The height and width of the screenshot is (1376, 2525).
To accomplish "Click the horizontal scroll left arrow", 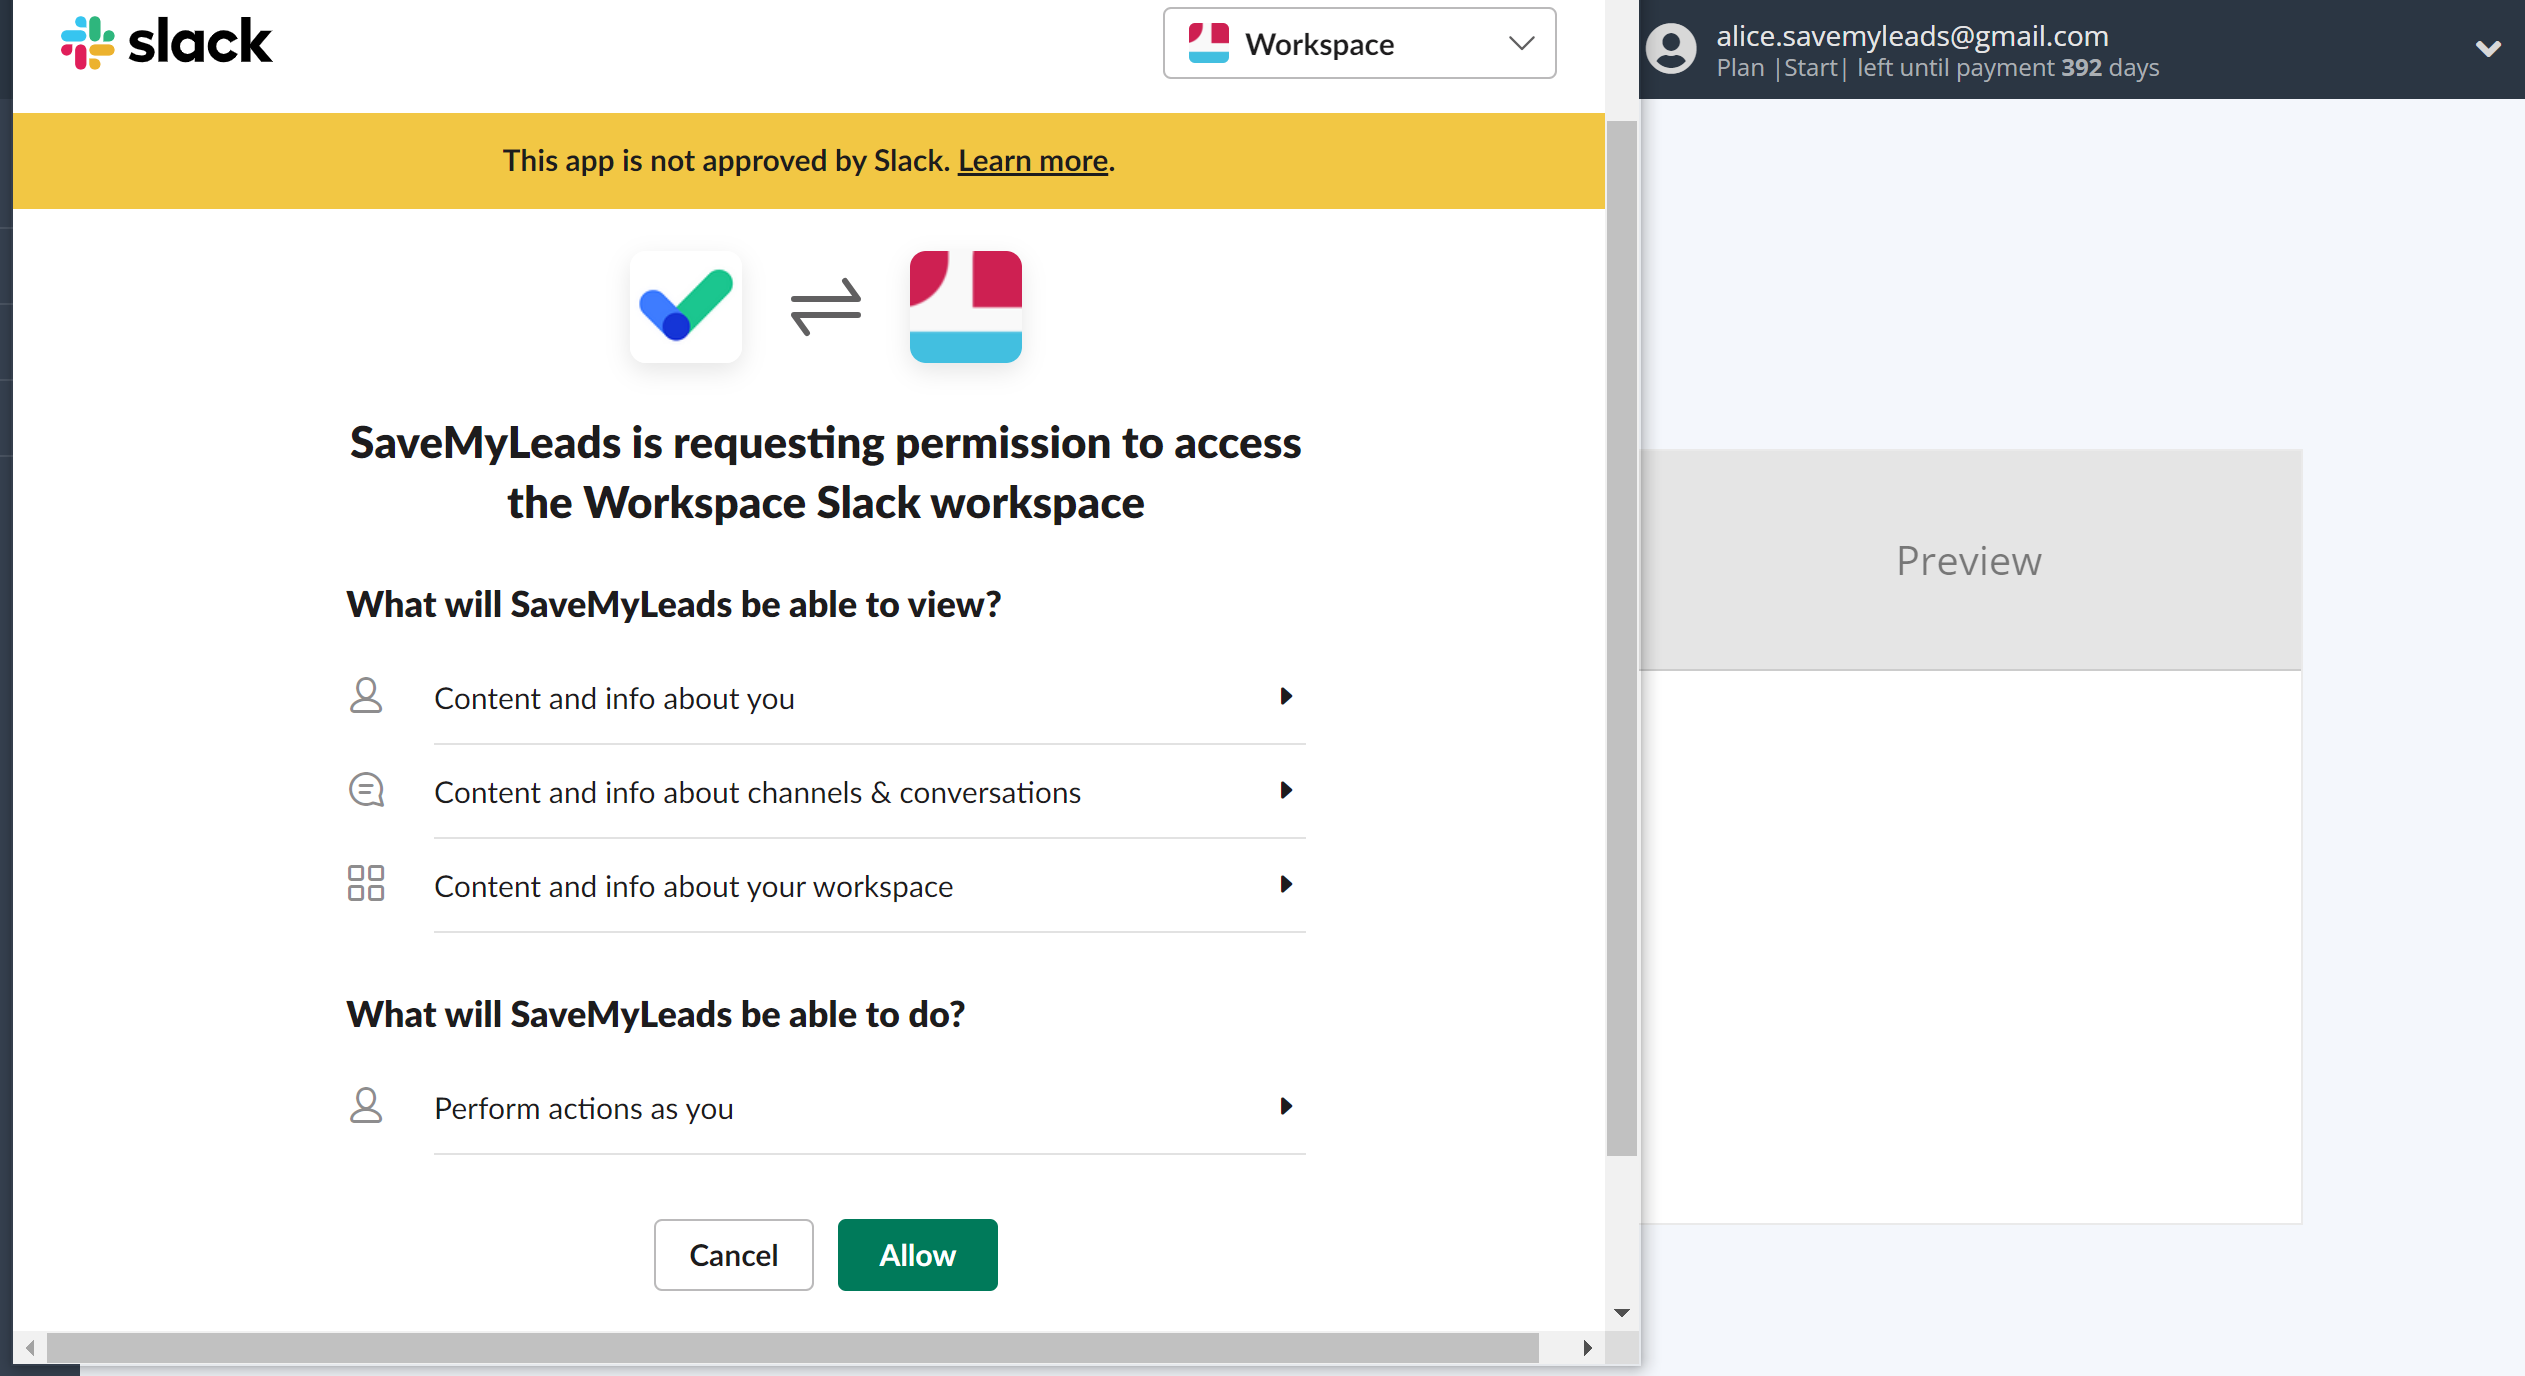I will 30,1347.
